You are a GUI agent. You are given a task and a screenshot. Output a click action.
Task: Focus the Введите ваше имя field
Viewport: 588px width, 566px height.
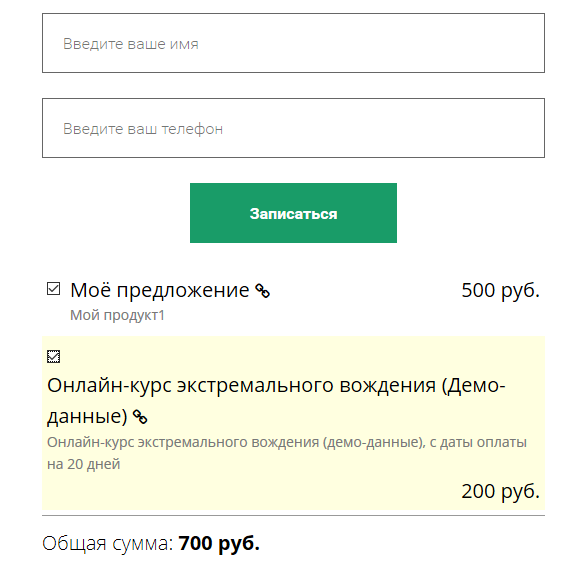point(293,43)
